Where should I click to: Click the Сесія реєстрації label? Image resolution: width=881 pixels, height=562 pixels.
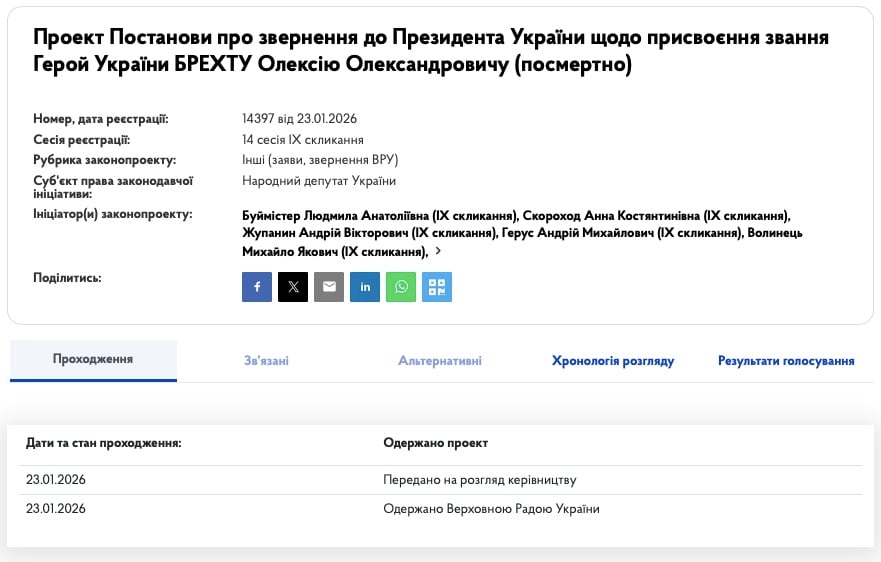(x=81, y=139)
